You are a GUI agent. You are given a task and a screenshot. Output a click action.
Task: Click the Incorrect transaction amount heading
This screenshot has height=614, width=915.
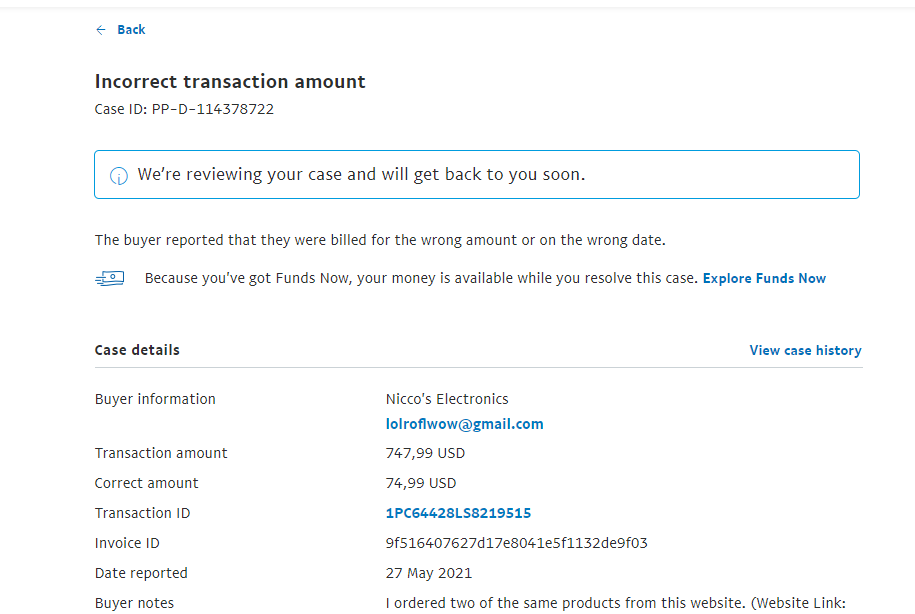[x=230, y=82]
